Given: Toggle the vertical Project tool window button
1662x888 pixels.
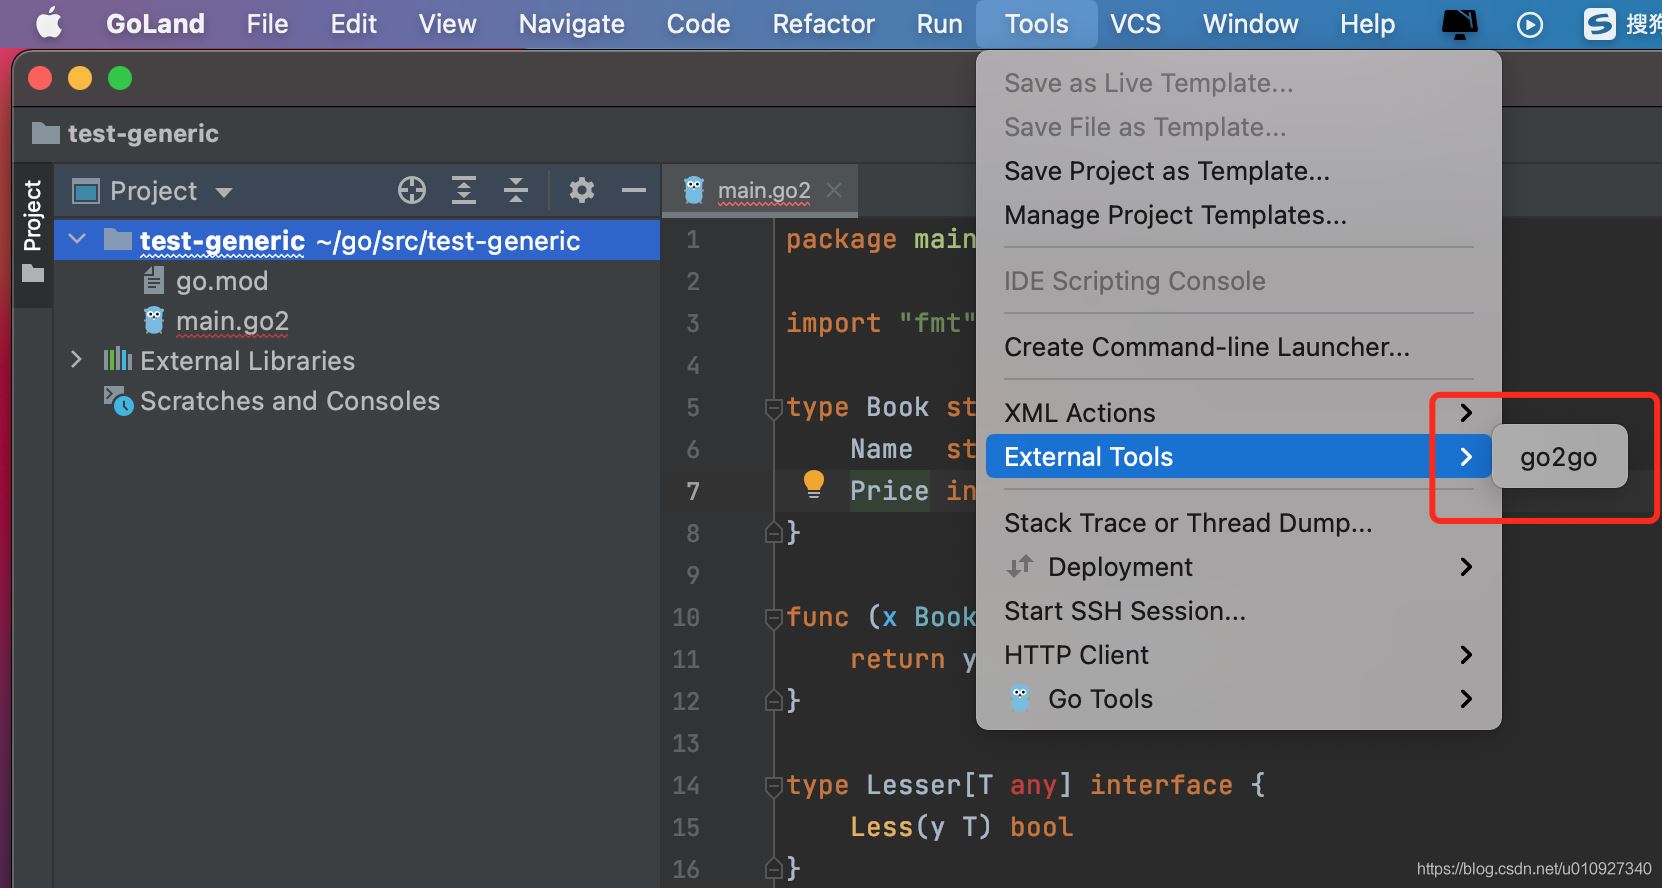Looking at the screenshot, I should click(33, 230).
